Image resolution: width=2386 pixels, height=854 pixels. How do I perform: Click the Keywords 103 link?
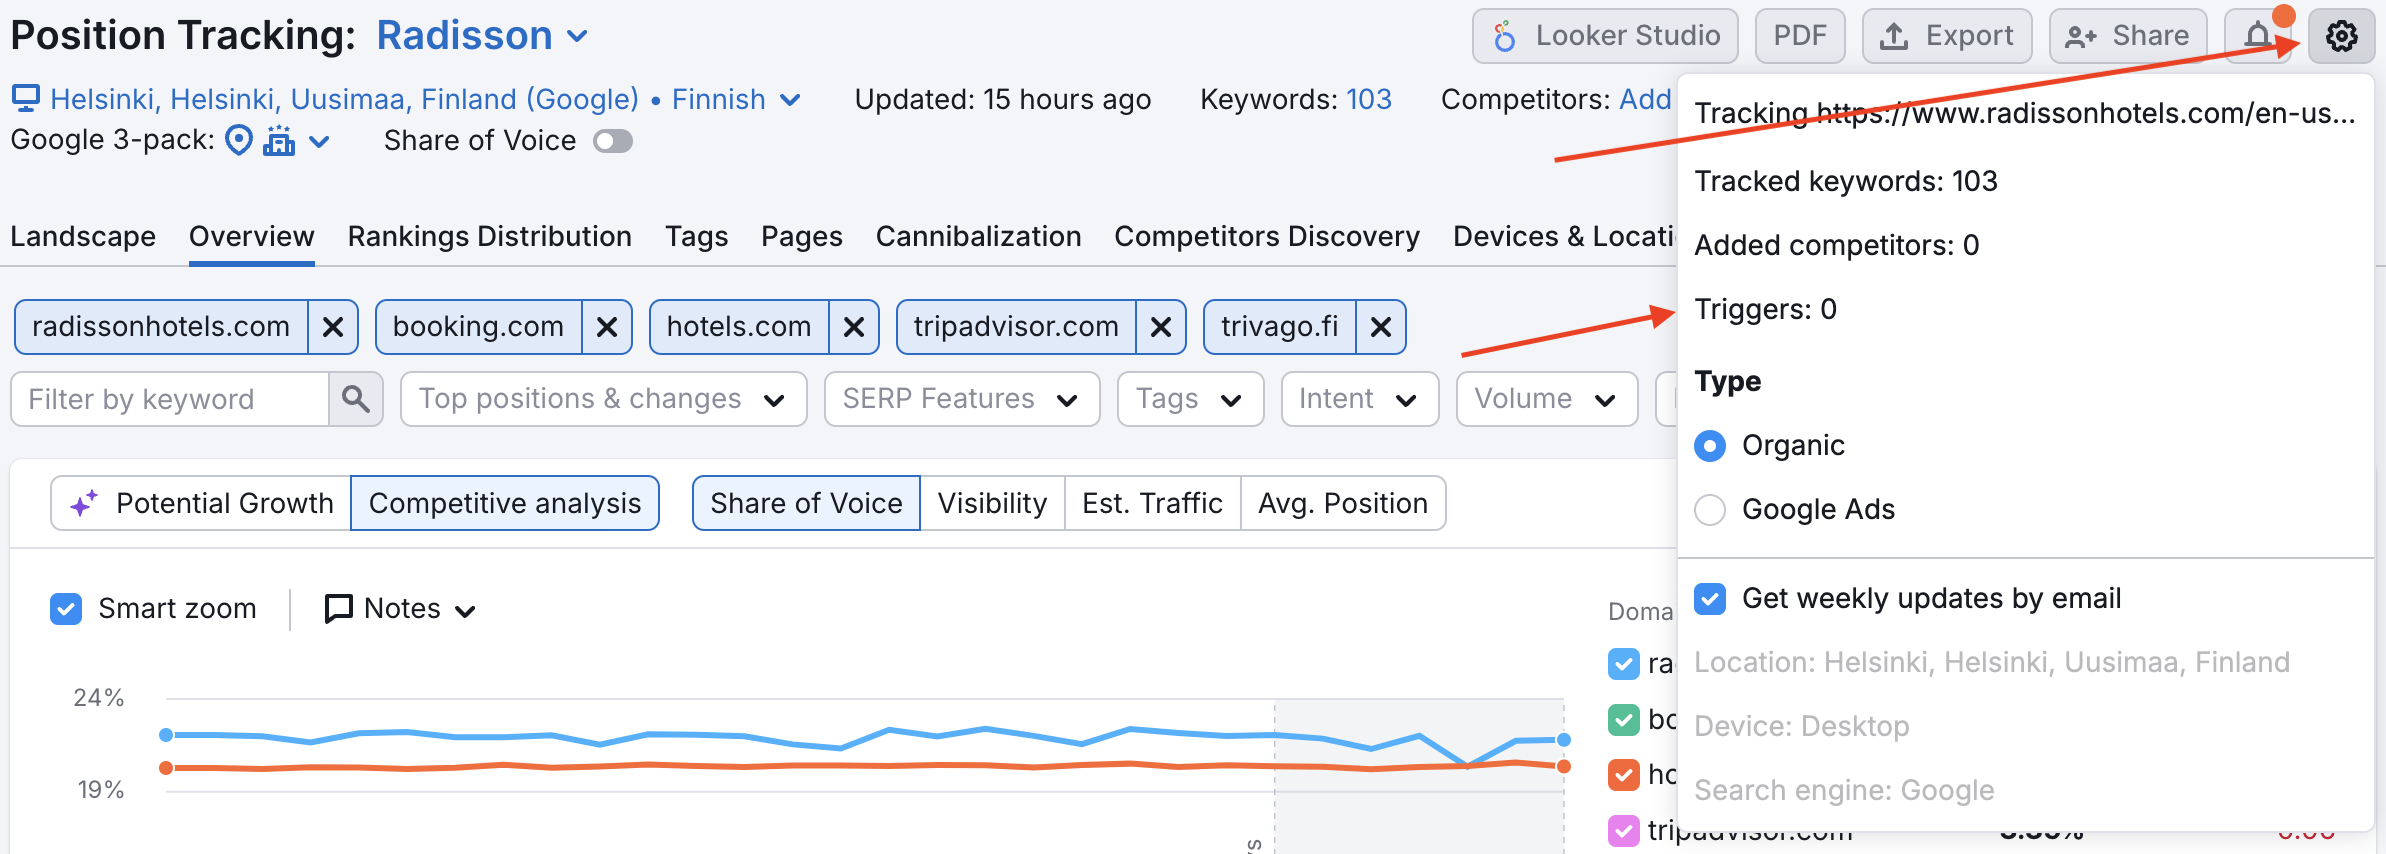[x=1368, y=99]
